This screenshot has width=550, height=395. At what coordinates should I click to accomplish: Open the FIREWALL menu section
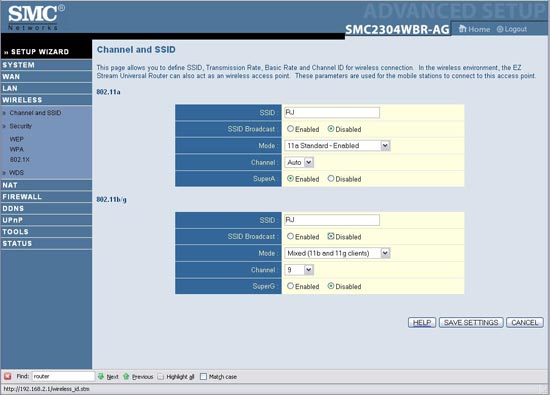(x=46, y=197)
